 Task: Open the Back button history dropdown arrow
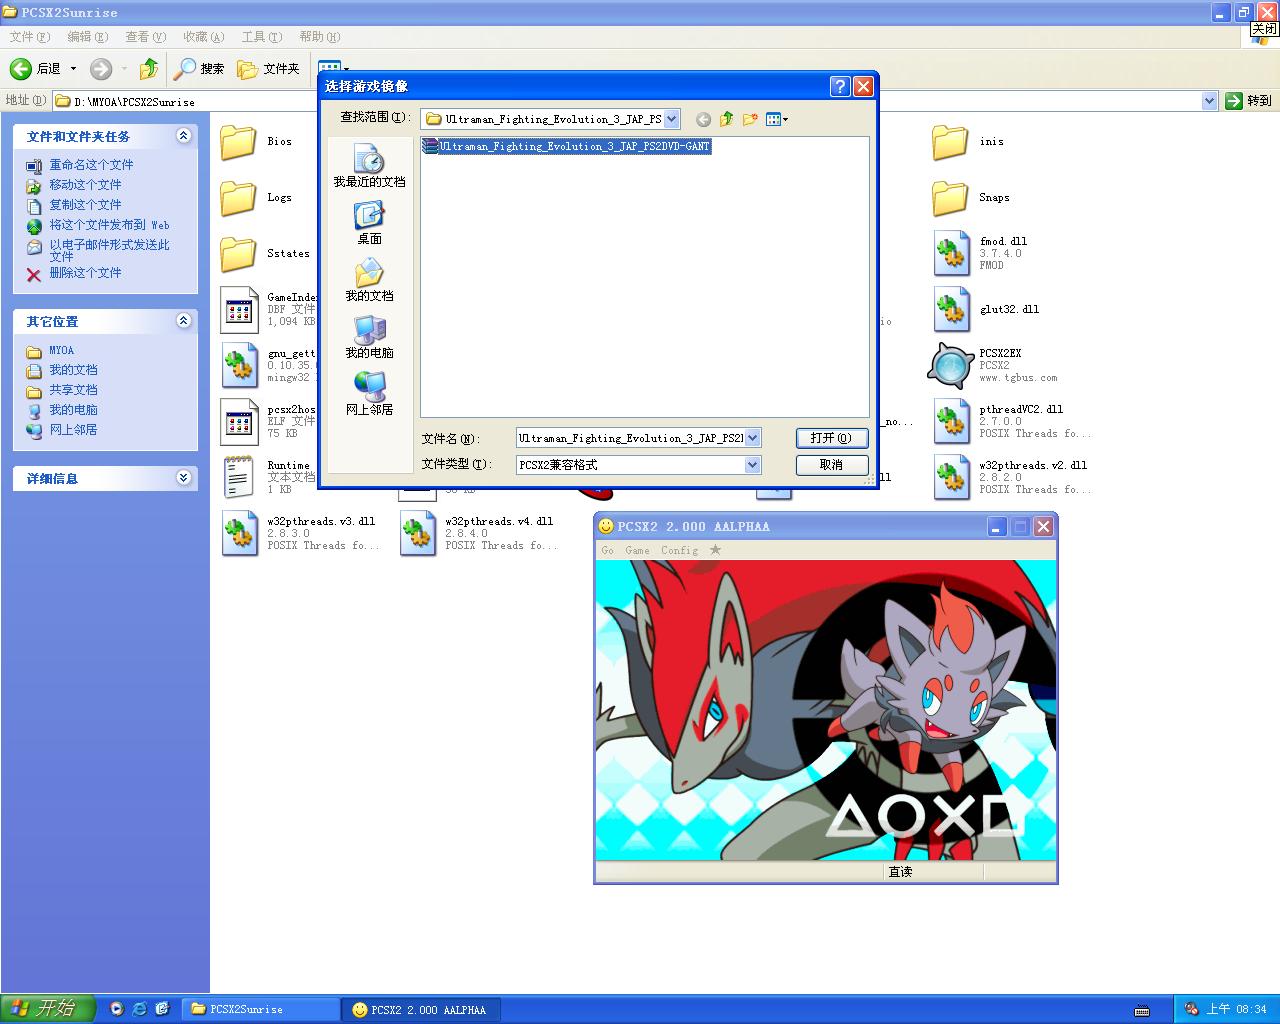point(73,69)
